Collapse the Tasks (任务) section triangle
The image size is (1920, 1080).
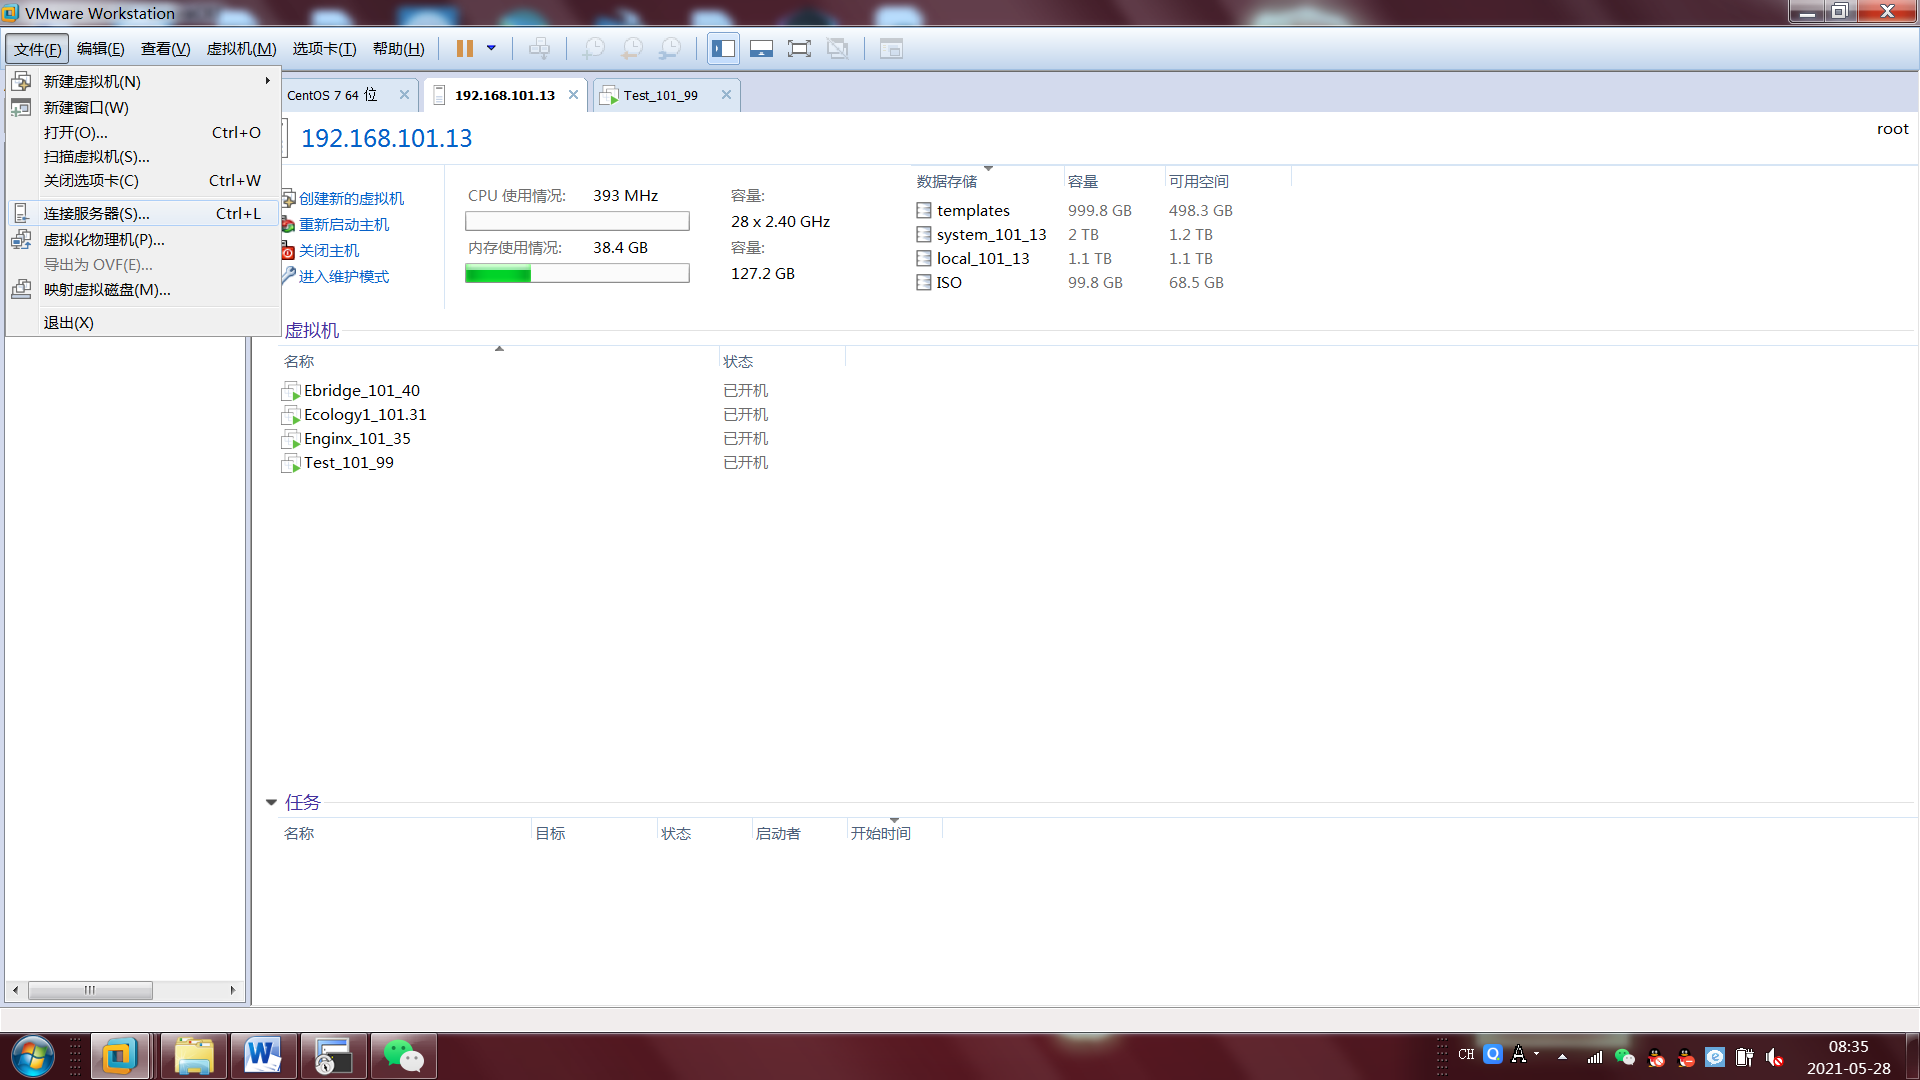click(x=271, y=802)
